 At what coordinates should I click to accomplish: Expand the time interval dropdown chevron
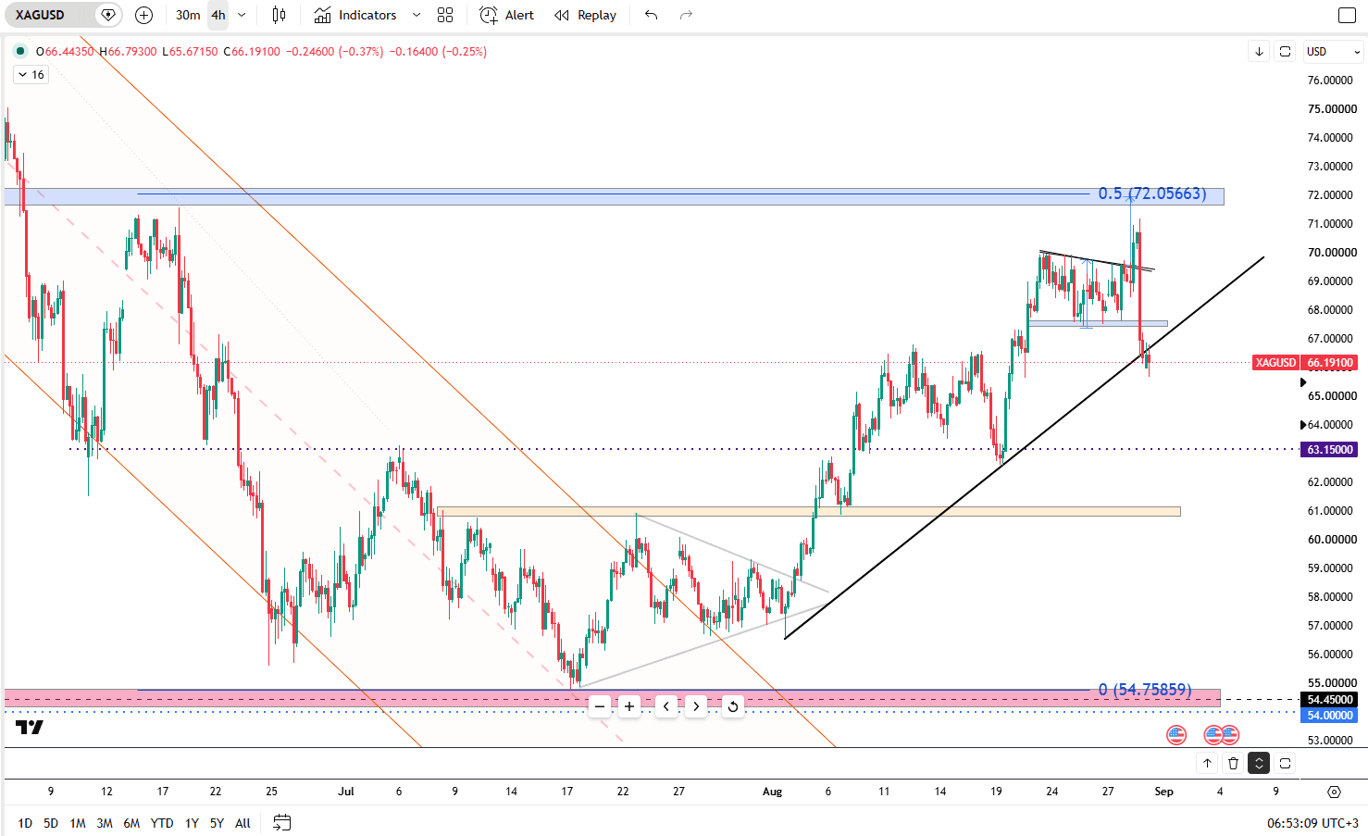point(241,15)
